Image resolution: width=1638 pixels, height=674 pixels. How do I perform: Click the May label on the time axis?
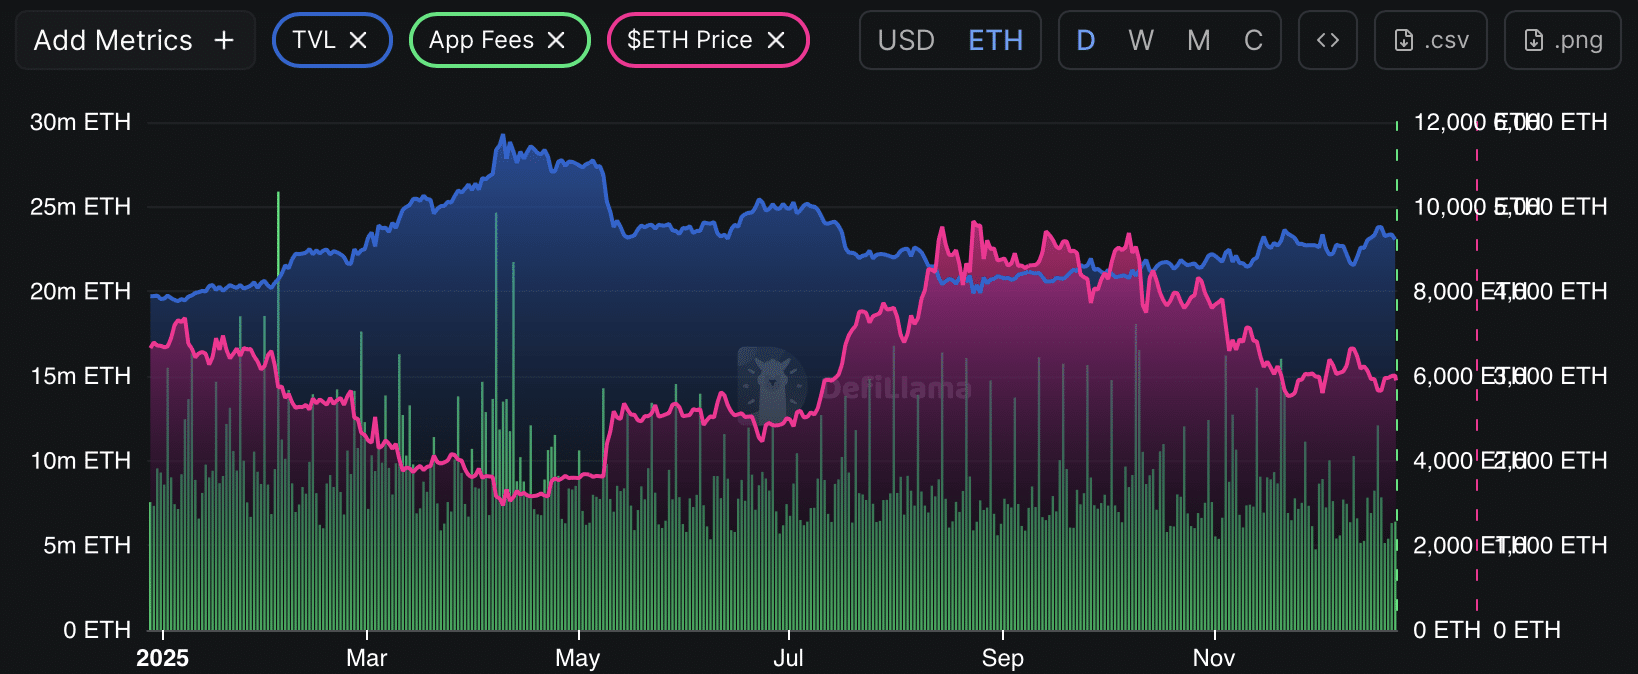577,658
